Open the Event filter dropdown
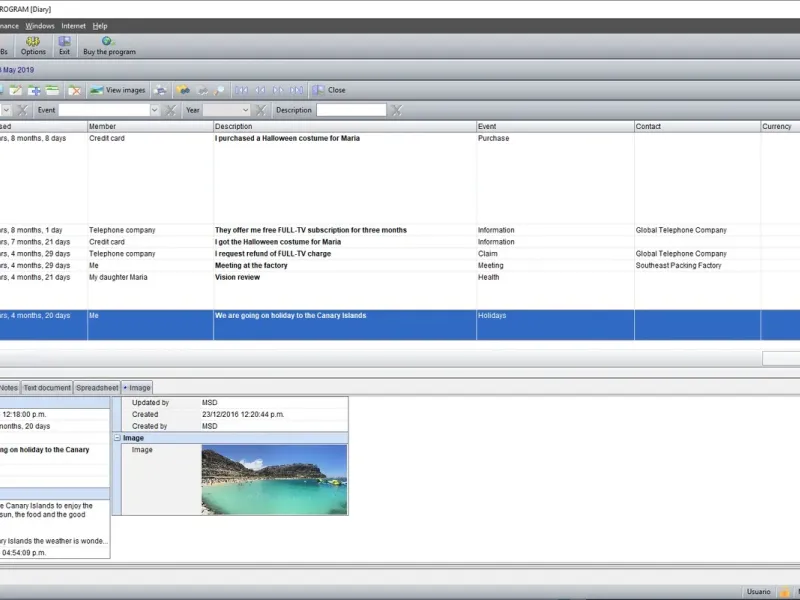This screenshot has width=800, height=600. [154, 110]
